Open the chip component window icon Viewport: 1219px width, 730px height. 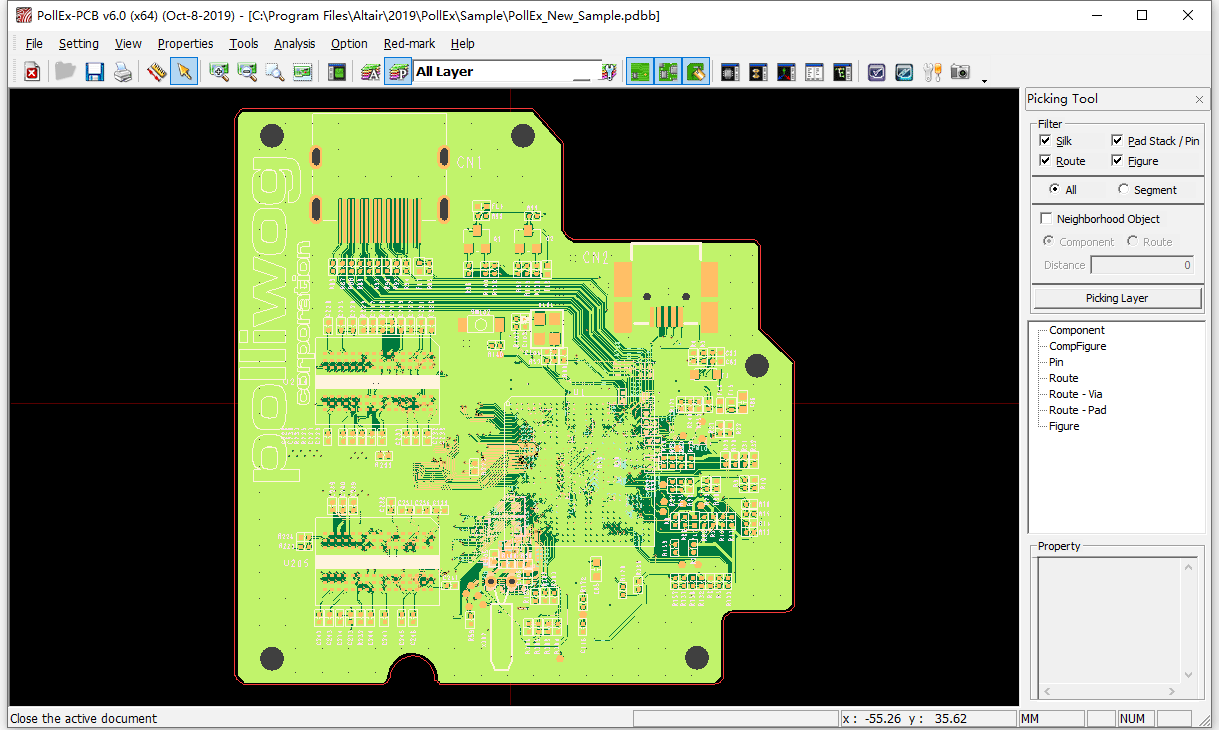[730, 72]
